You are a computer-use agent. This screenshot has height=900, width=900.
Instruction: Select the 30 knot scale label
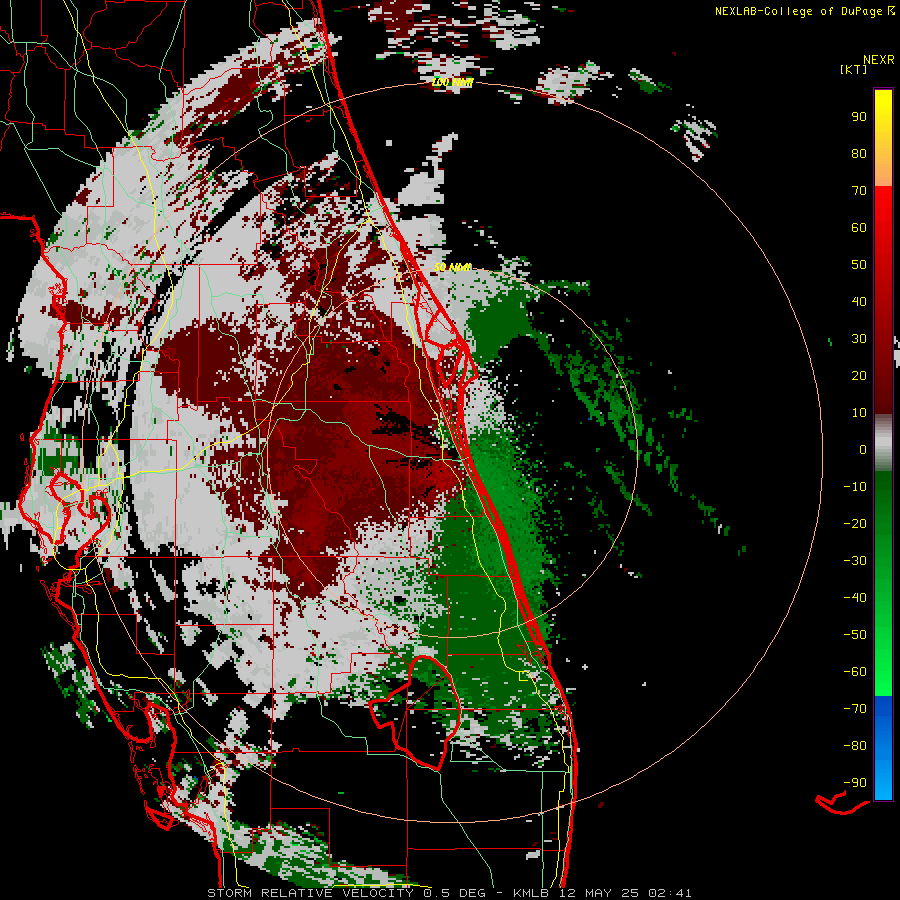[x=859, y=339]
